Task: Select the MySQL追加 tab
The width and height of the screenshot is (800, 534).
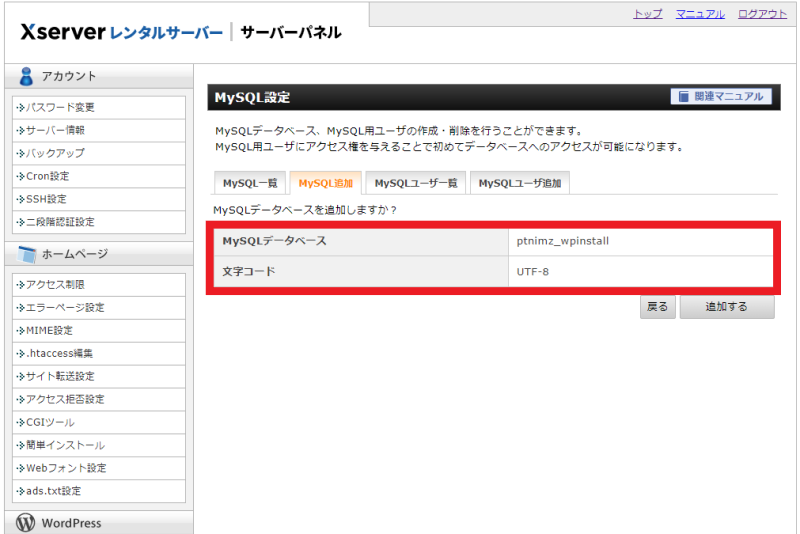Action: click(x=326, y=183)
